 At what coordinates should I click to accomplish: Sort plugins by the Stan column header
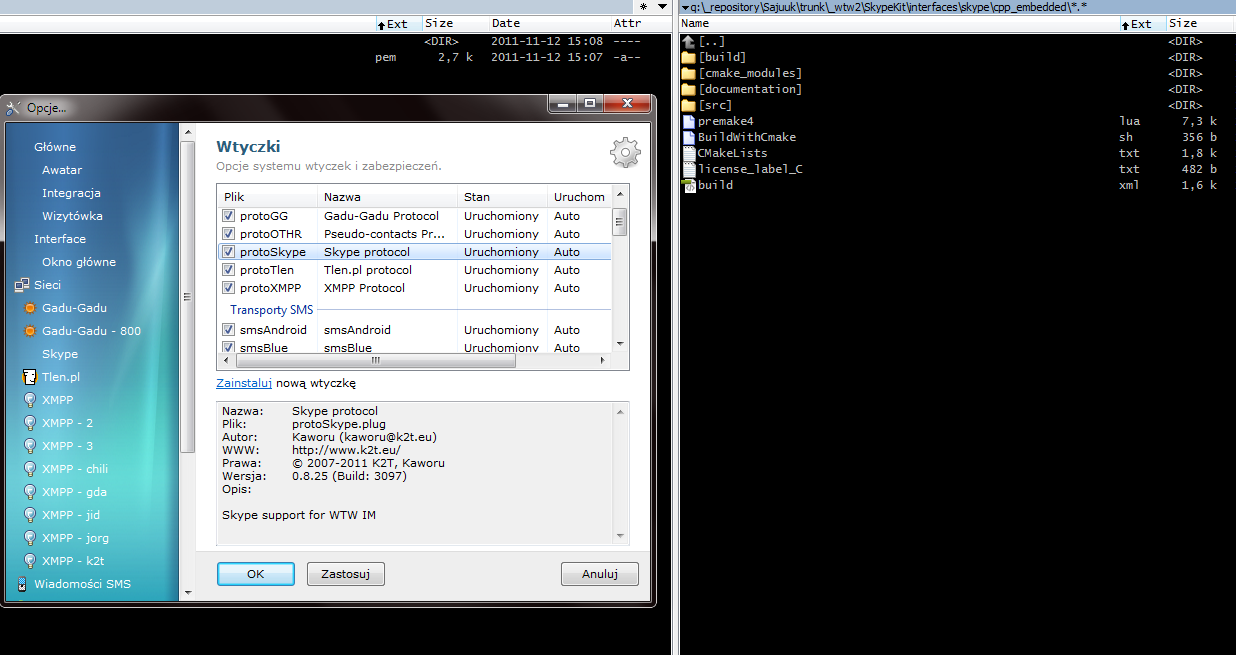pos(502,197)
